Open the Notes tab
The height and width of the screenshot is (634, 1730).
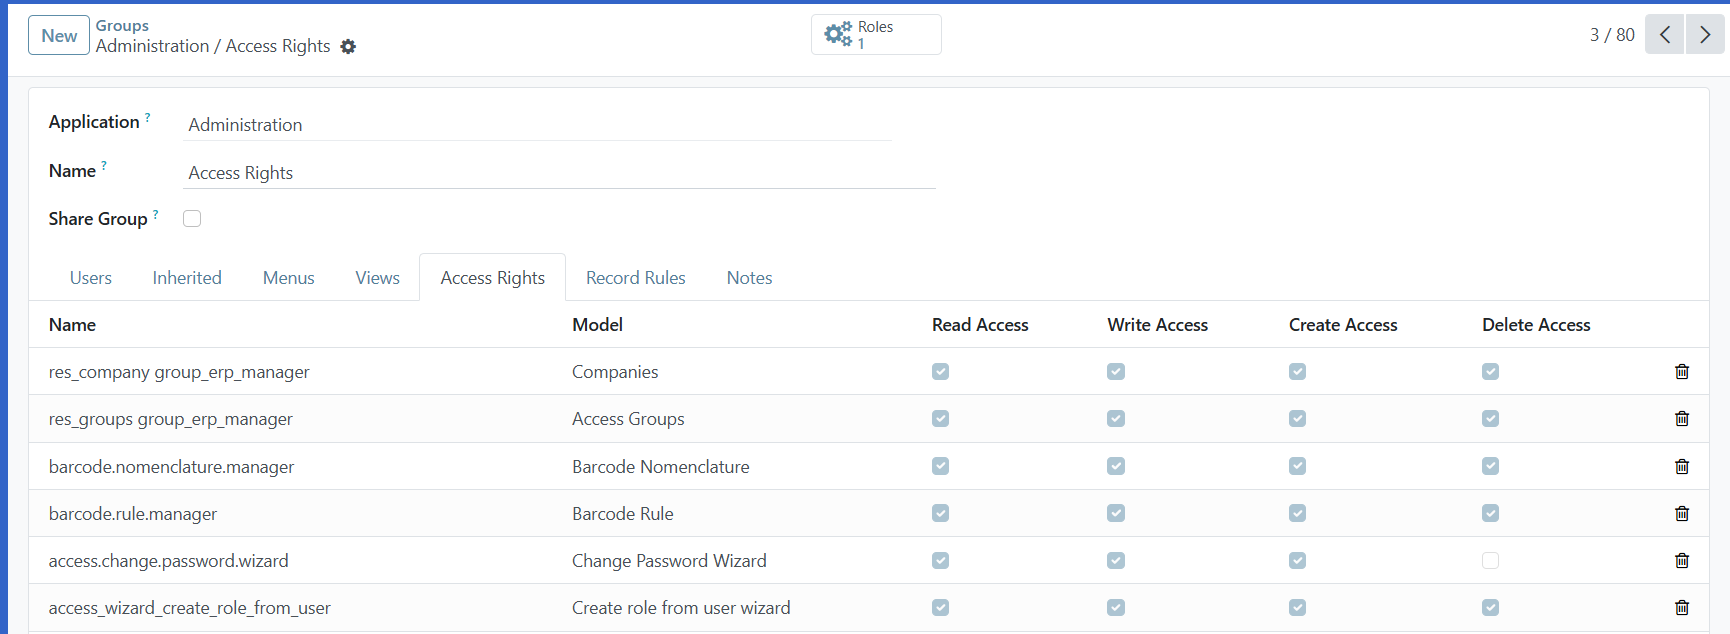click(x=749, y=278)
